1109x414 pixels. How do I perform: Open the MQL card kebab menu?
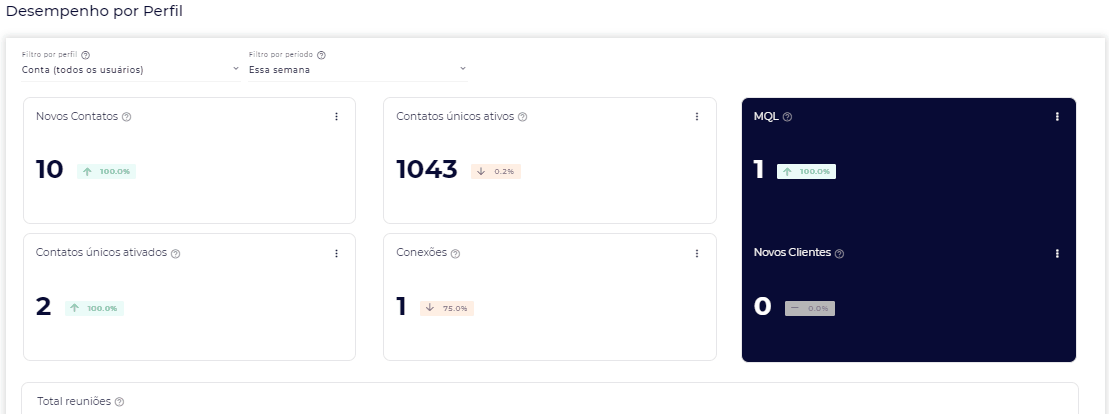click(x=1057, y=117)
